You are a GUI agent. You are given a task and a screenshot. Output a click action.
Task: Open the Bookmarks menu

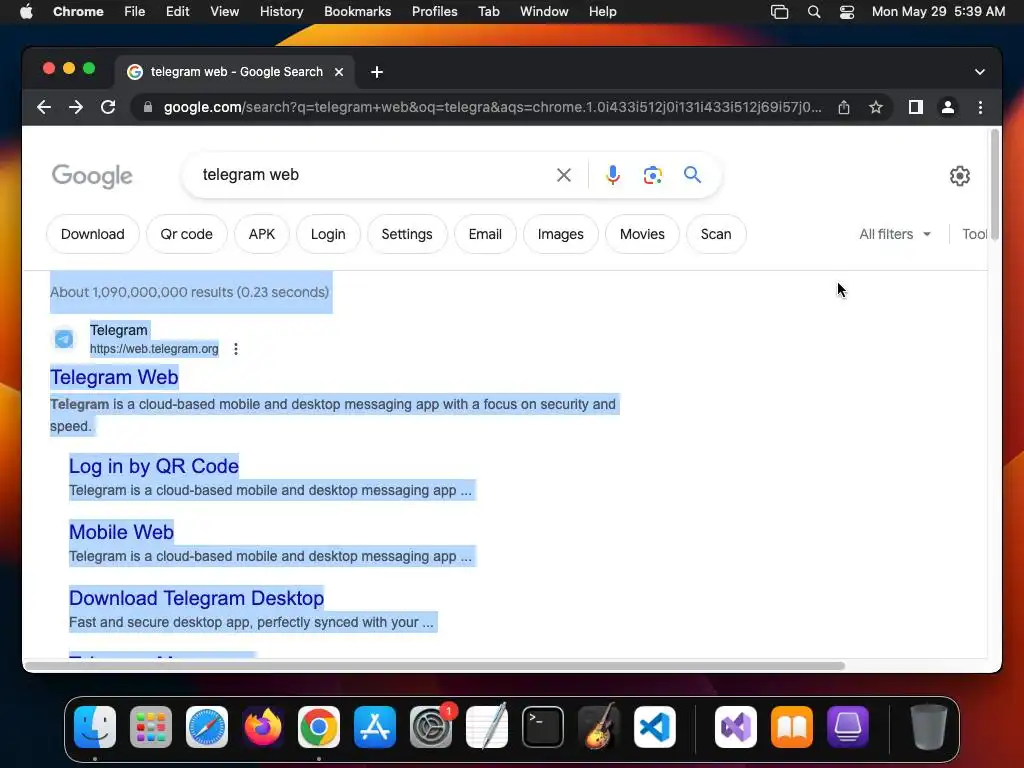pos(357,12)
